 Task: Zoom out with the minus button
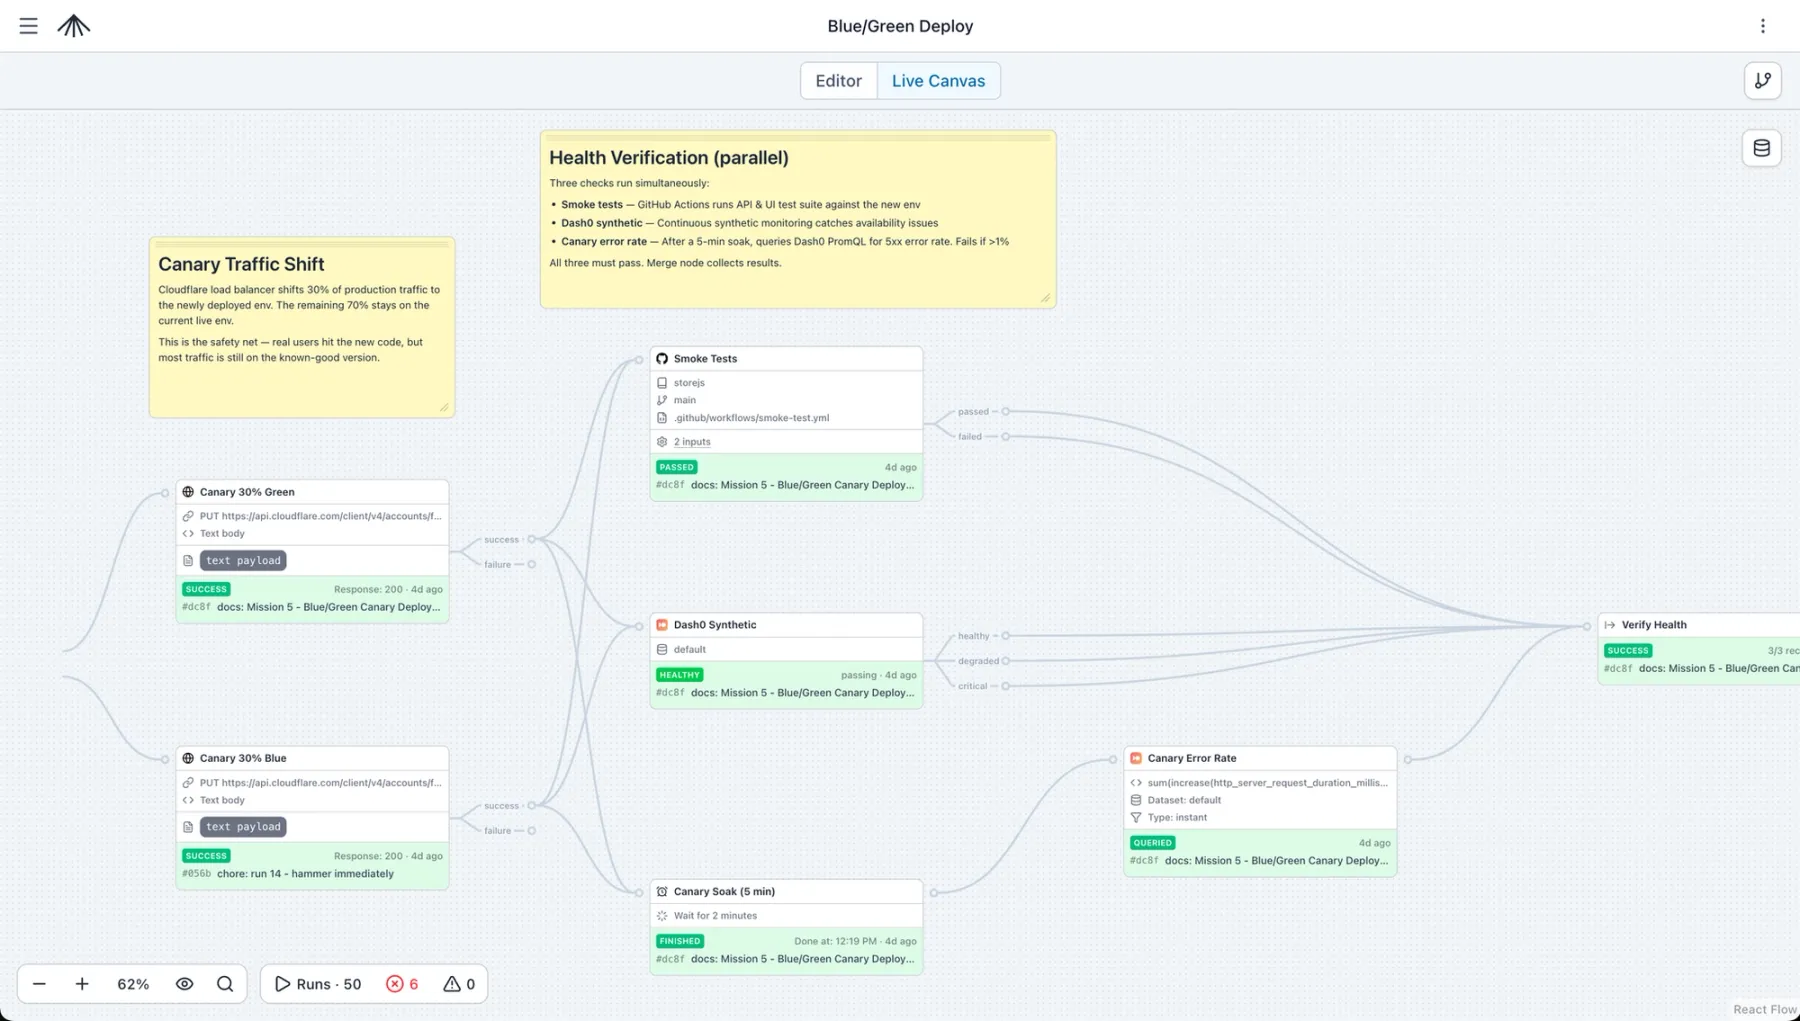[39, 984]
